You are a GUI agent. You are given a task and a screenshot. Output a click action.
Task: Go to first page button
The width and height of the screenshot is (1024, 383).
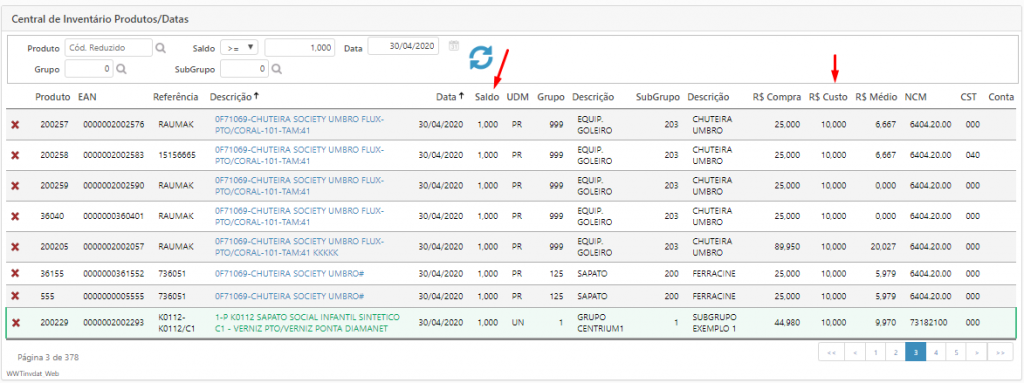pyautogui.click(x=831, y=352)
